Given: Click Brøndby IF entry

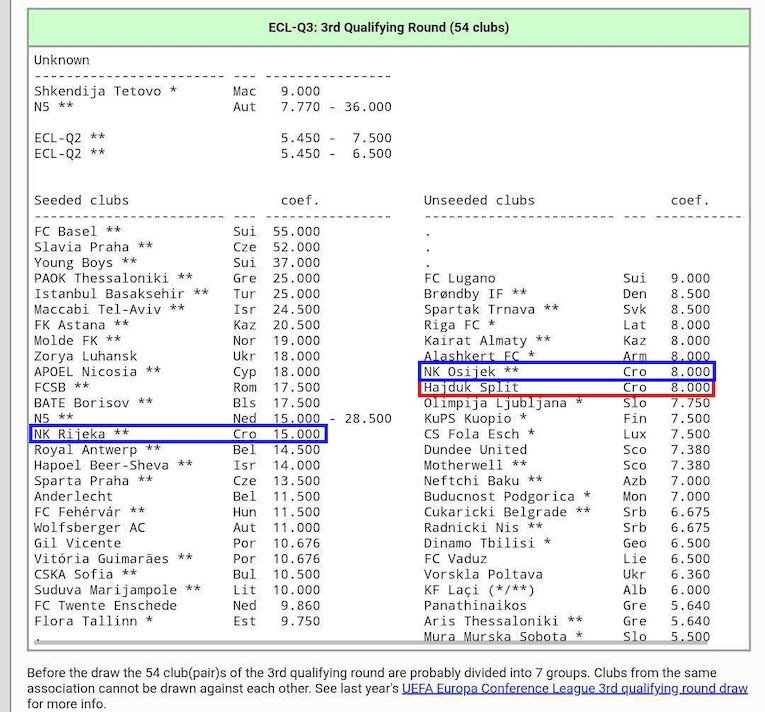Looking at the screenshot, I should pos(567,294).
